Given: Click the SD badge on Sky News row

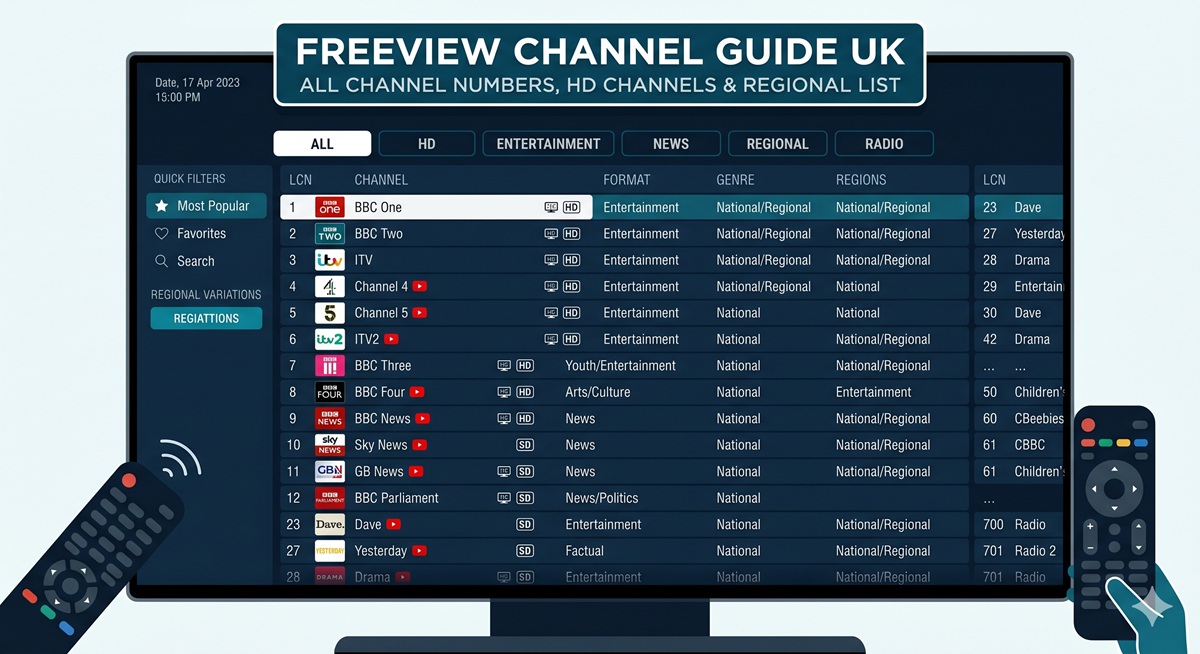Looking at the screenshot, I should (x=525, y=445).
